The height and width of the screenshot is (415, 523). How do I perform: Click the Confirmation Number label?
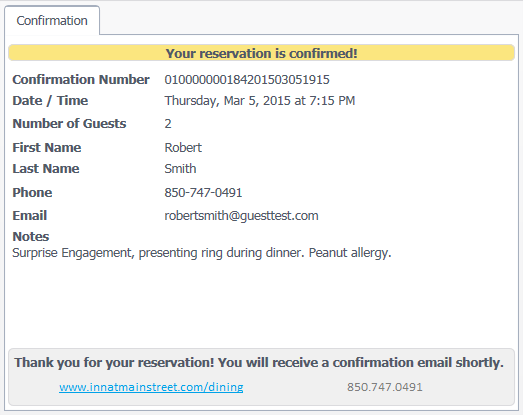[x=81, y=79]
